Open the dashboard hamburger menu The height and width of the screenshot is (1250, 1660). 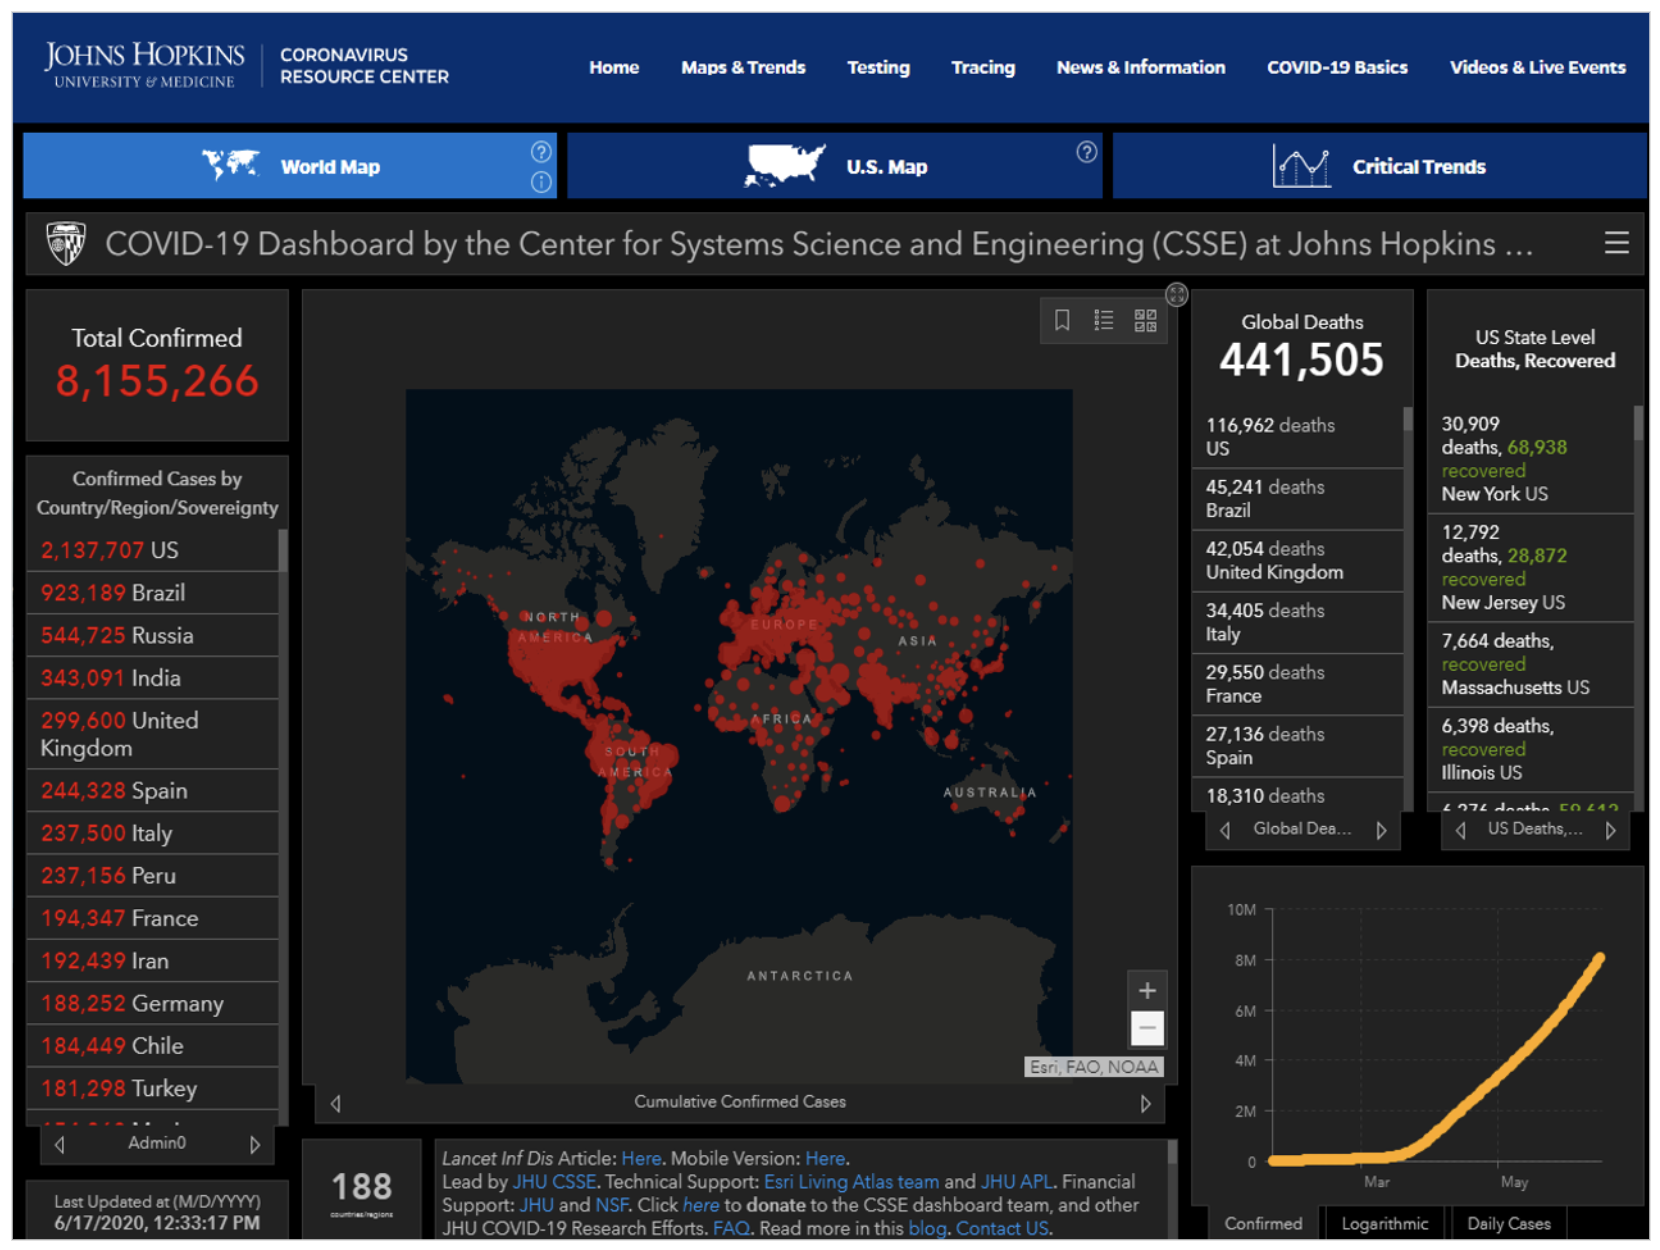click(1616, 243)
